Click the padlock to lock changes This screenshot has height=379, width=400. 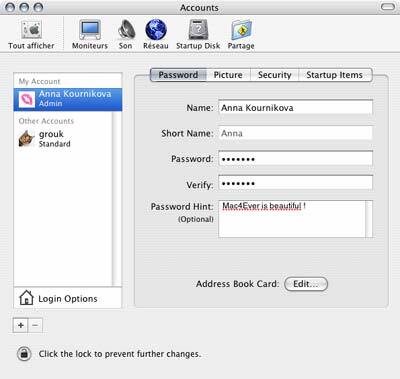24,354
